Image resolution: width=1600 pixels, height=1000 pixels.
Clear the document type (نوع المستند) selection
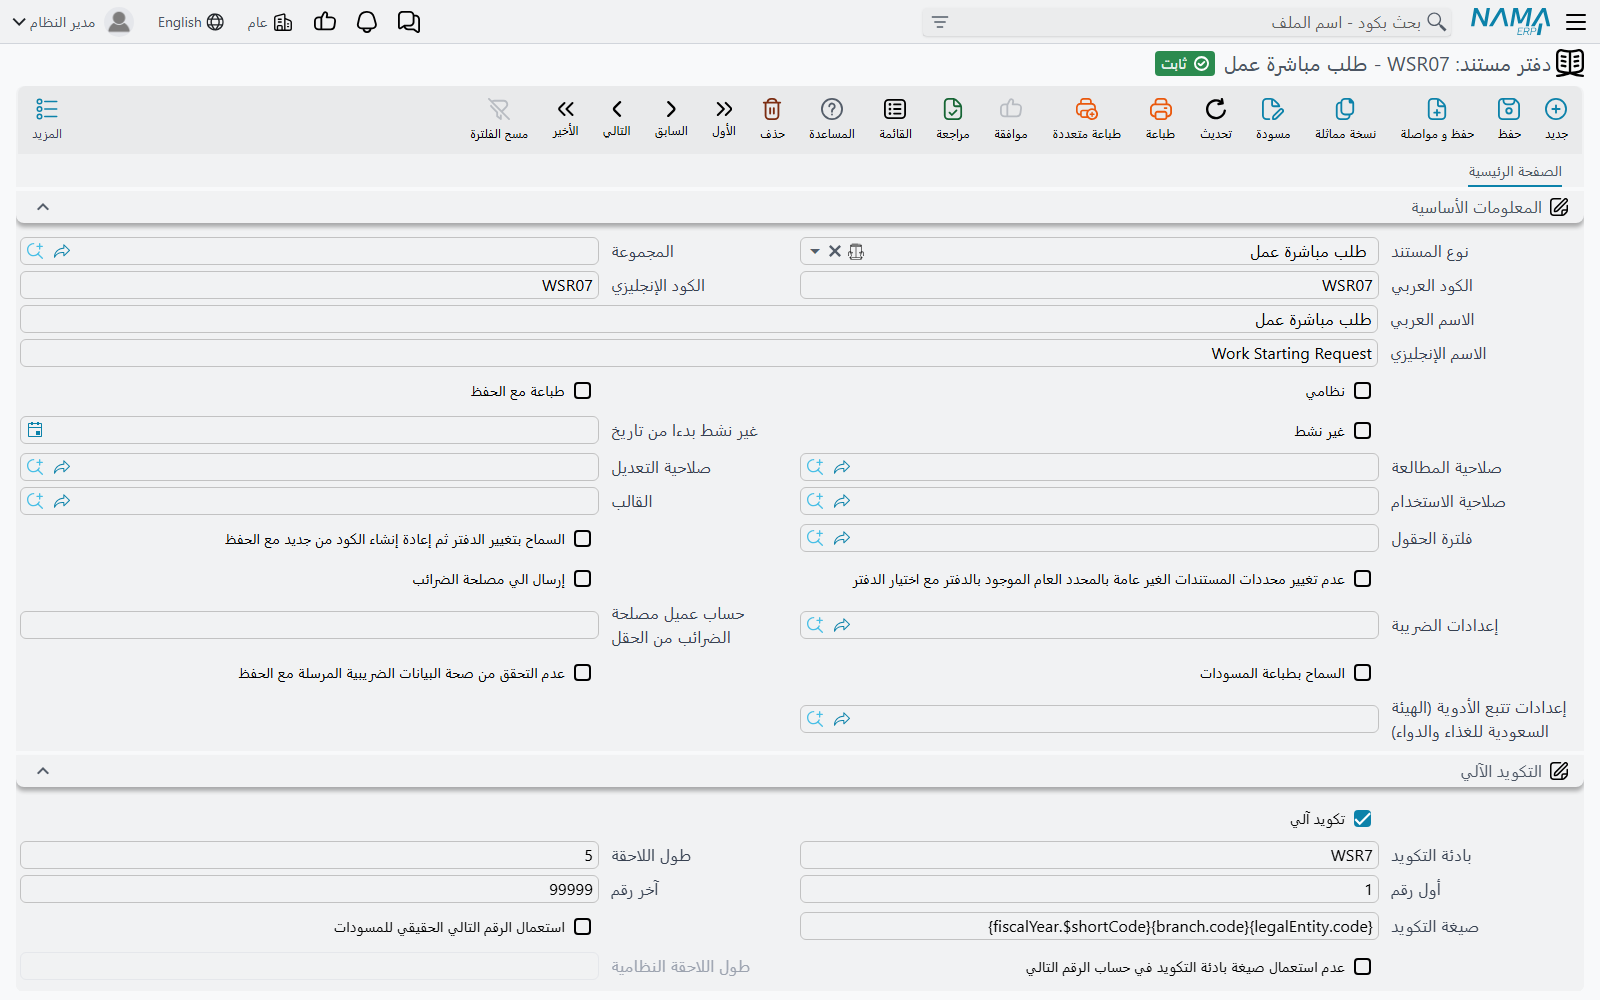point(835,251)
